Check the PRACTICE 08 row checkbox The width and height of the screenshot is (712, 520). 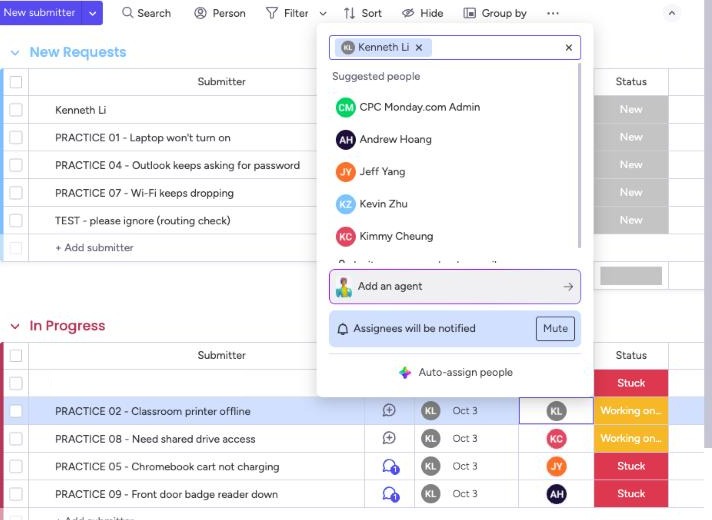point(16,439)
